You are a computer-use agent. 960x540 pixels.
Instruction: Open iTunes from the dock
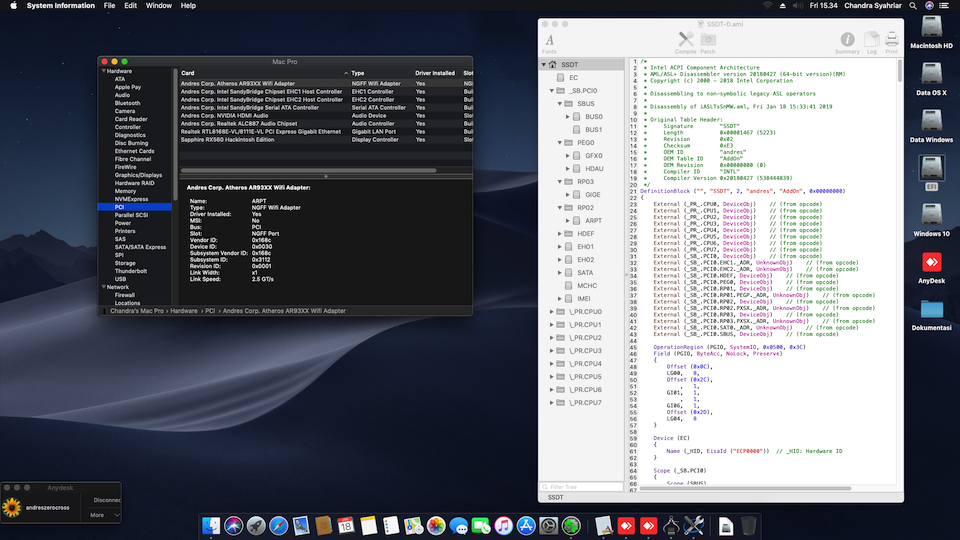(x=503, y=525)
